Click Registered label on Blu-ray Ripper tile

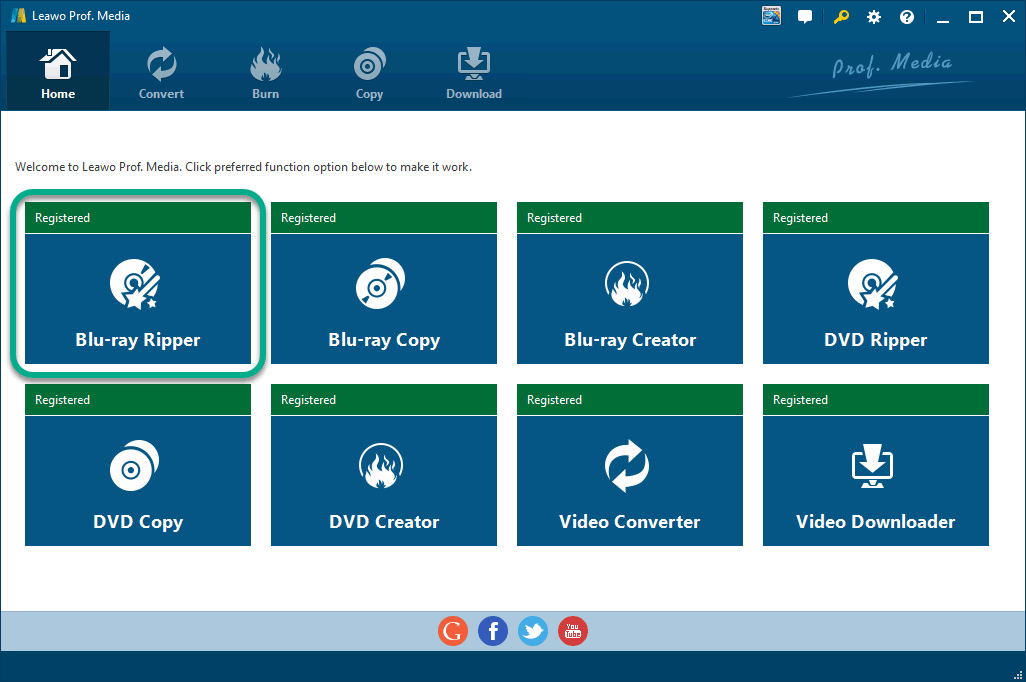(x=62, y=218)
